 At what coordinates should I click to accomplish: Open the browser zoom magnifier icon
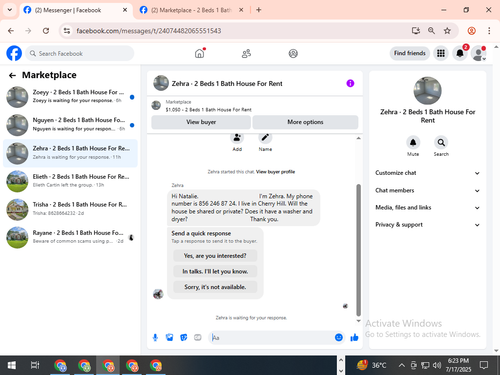431,31
